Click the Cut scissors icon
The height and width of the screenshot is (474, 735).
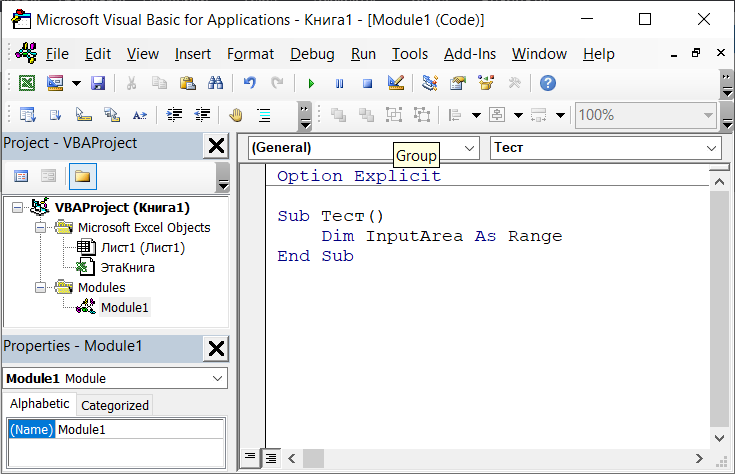[132, 83]
